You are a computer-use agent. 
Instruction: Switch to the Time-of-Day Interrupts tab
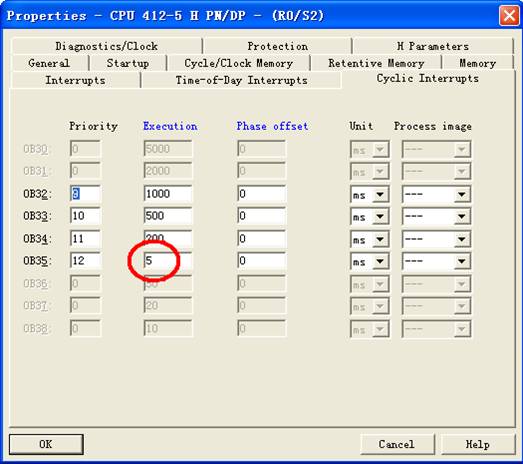coord(241,80)
